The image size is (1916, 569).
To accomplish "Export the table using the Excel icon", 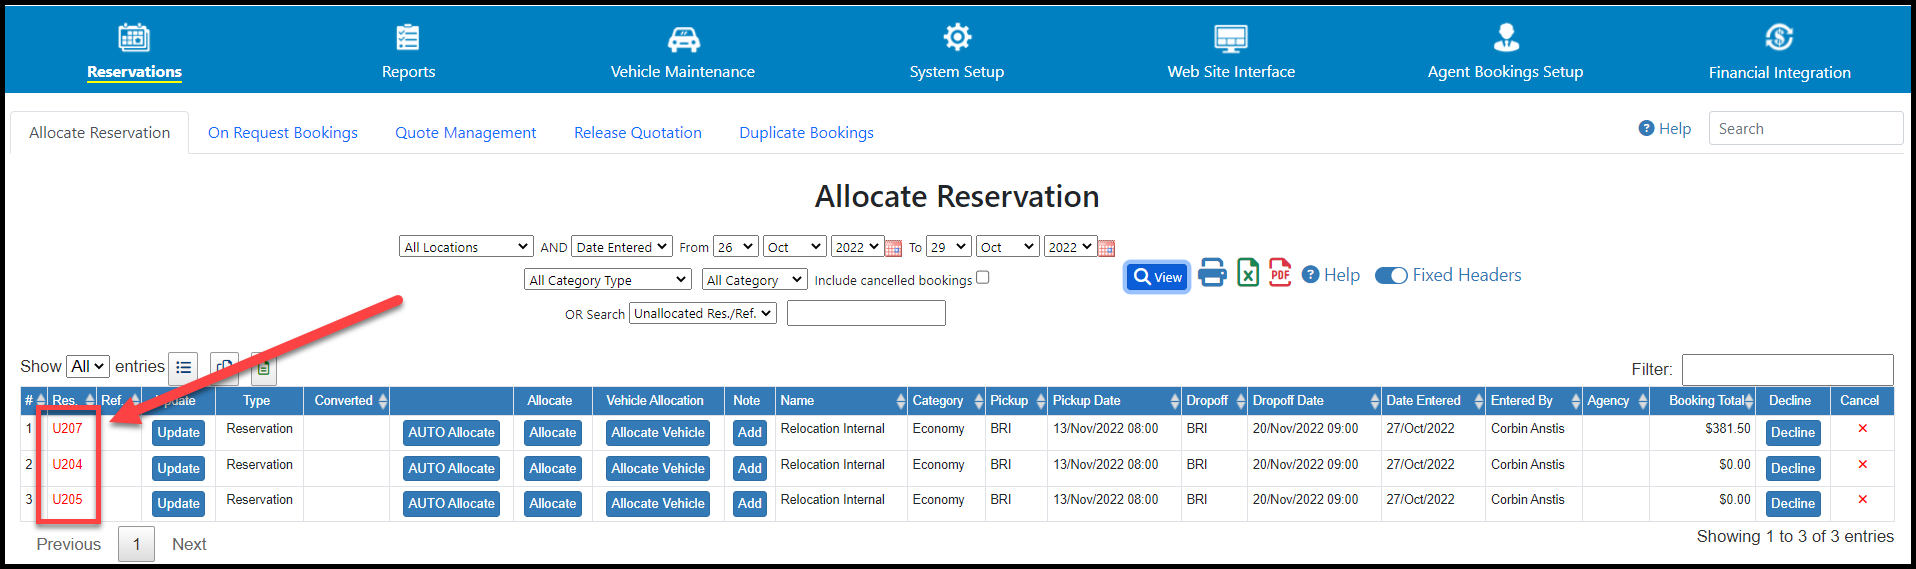I will (1248, 273).
